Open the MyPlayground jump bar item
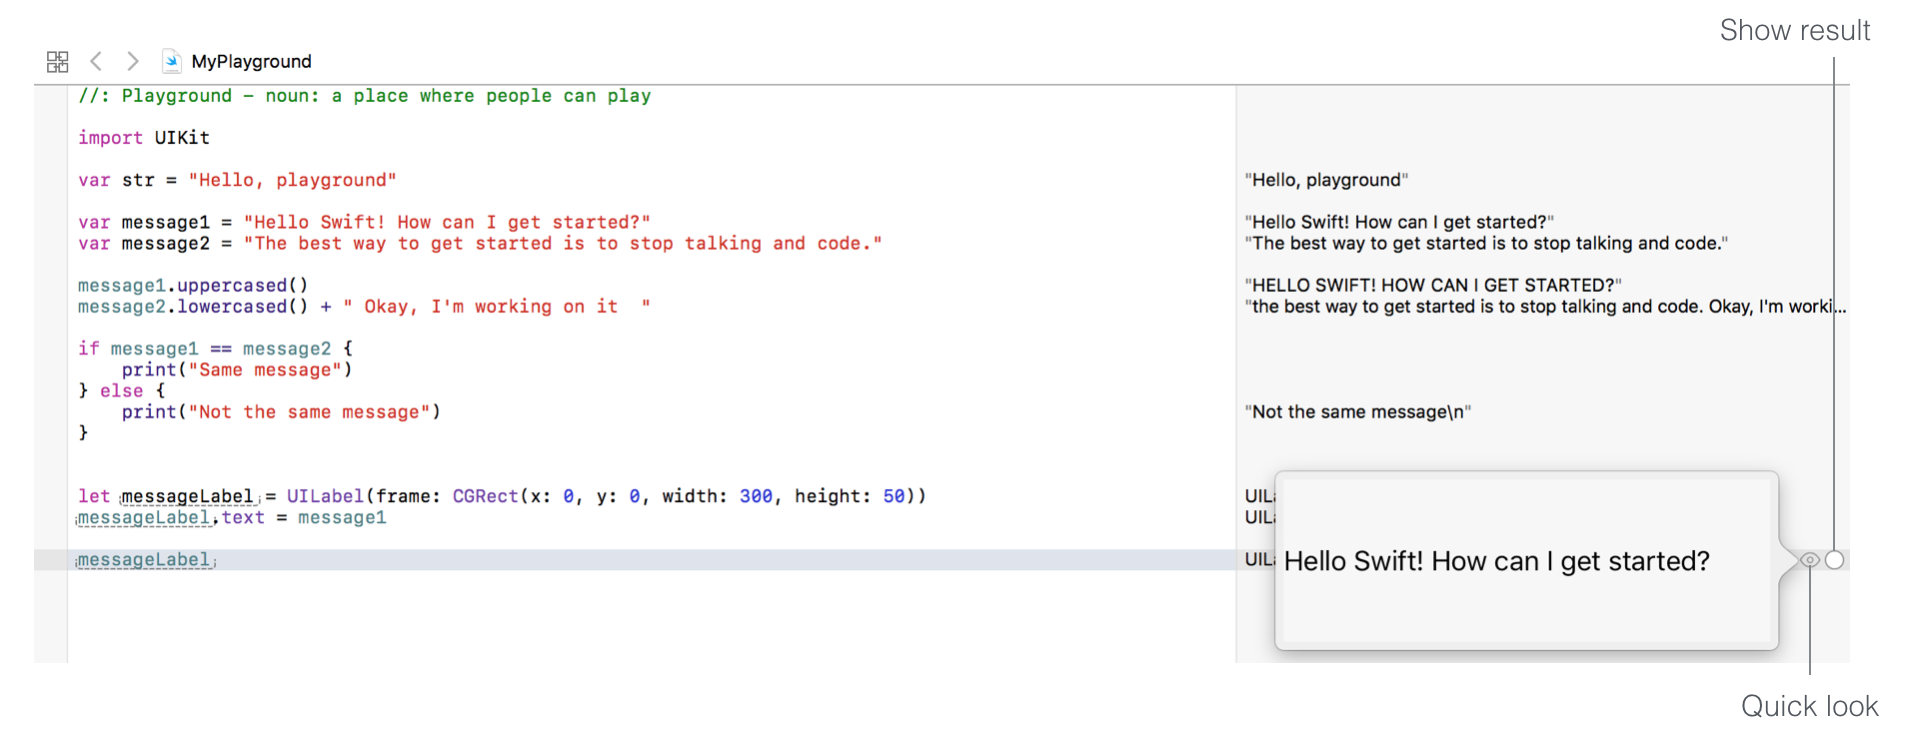 (251, 62)
